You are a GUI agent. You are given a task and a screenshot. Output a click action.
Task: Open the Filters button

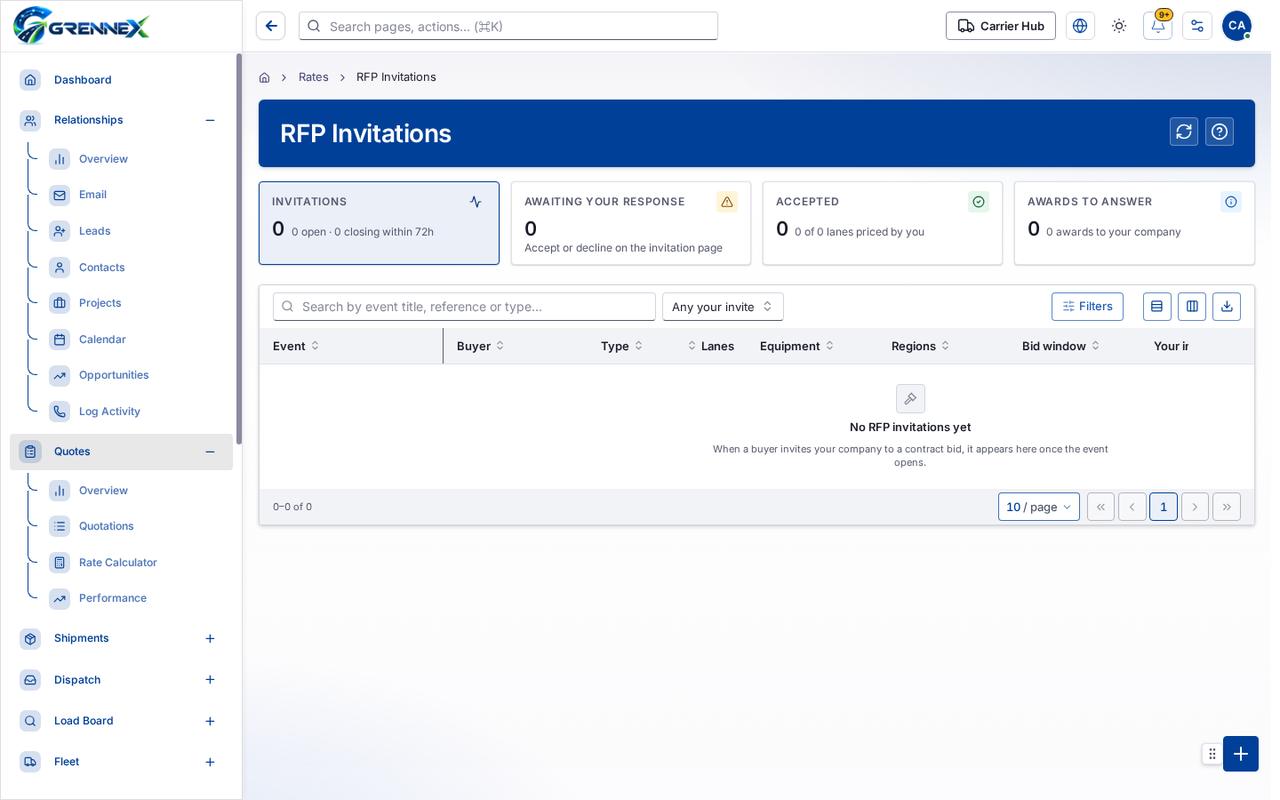1087,307
